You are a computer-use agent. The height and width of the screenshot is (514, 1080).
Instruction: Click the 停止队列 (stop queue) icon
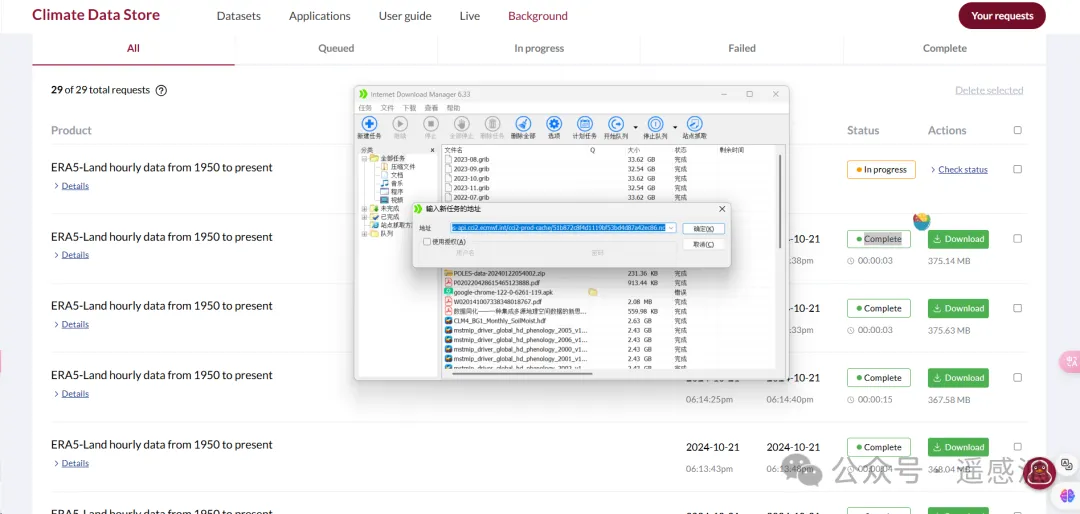(x=656, y=124)
